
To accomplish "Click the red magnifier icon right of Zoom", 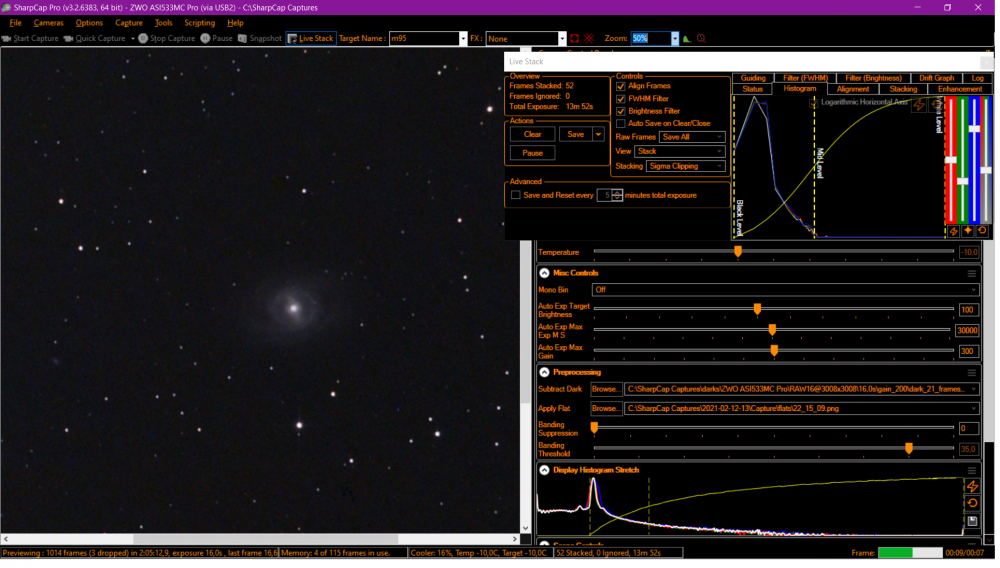I will point(702,38).
